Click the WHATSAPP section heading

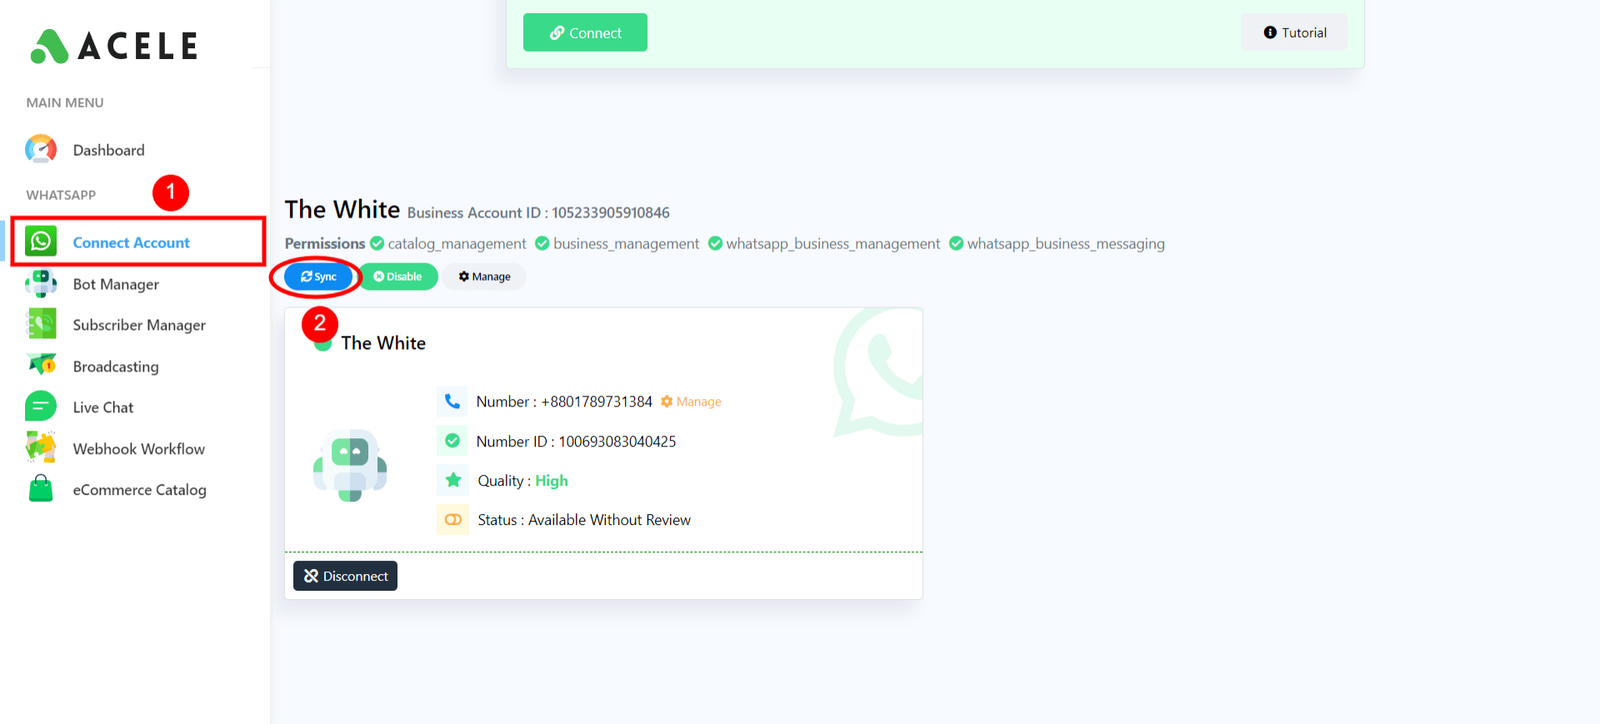[x=61, y=195]
